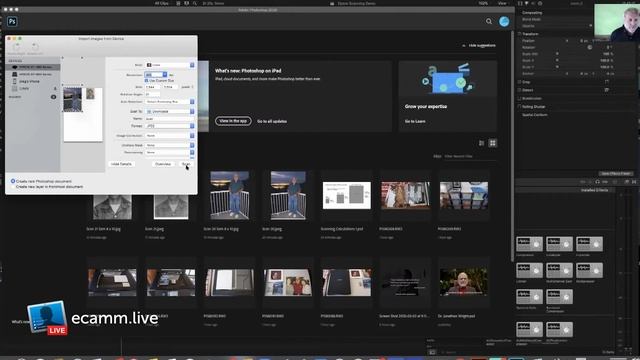The image size is (640, 360).
Task: Open the View menu in Final Cut viewer
Action: (x=502, y=3)
